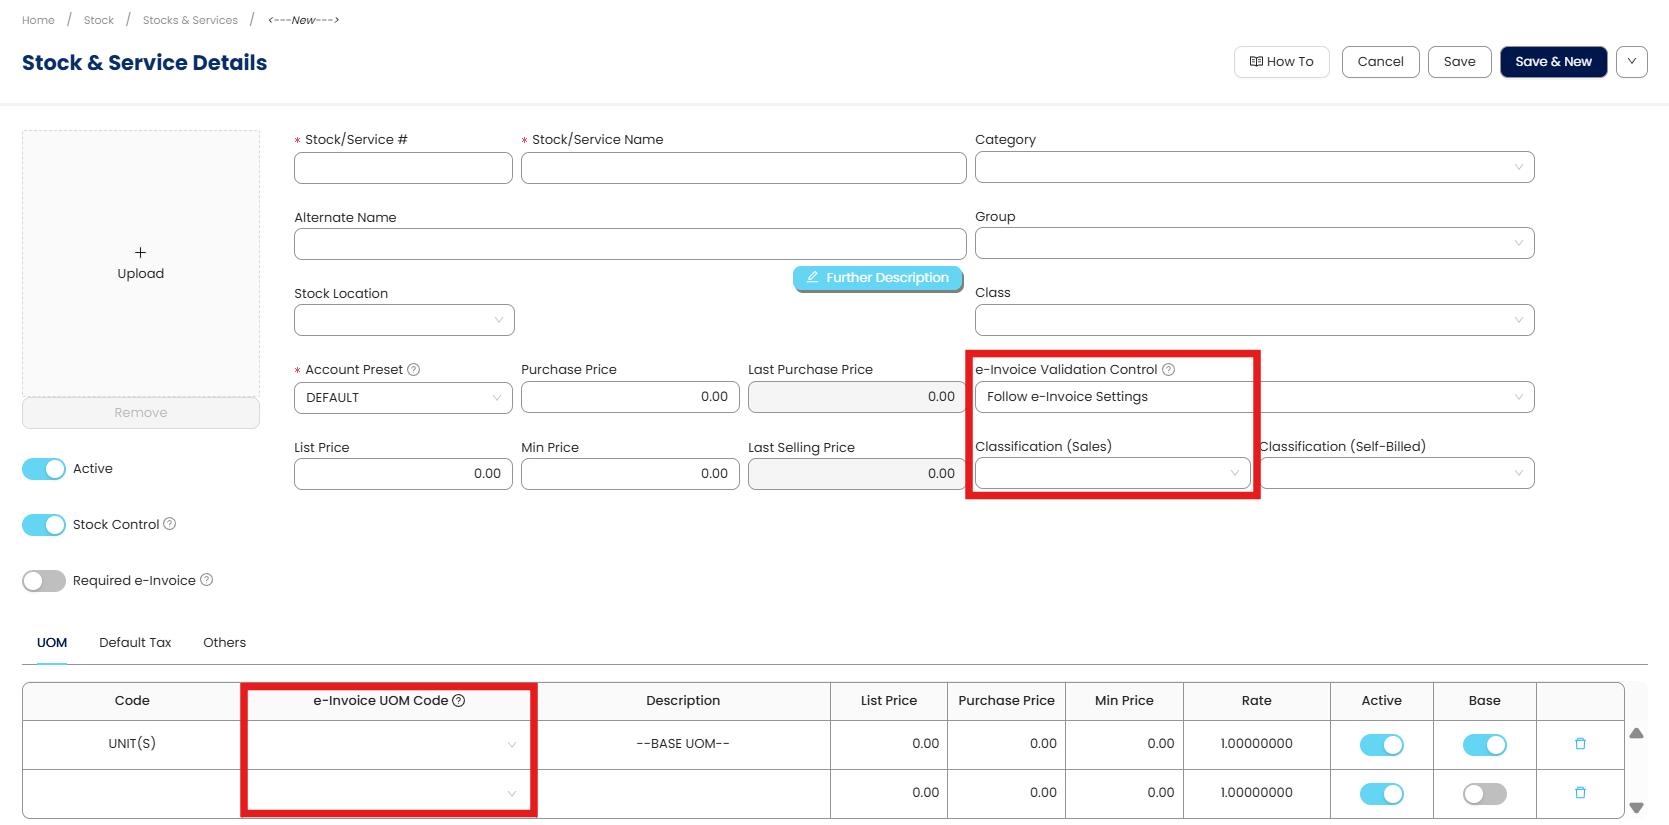Switch to the Default Tax tab
Screen dimensions: 1669x825
point(135,643)
